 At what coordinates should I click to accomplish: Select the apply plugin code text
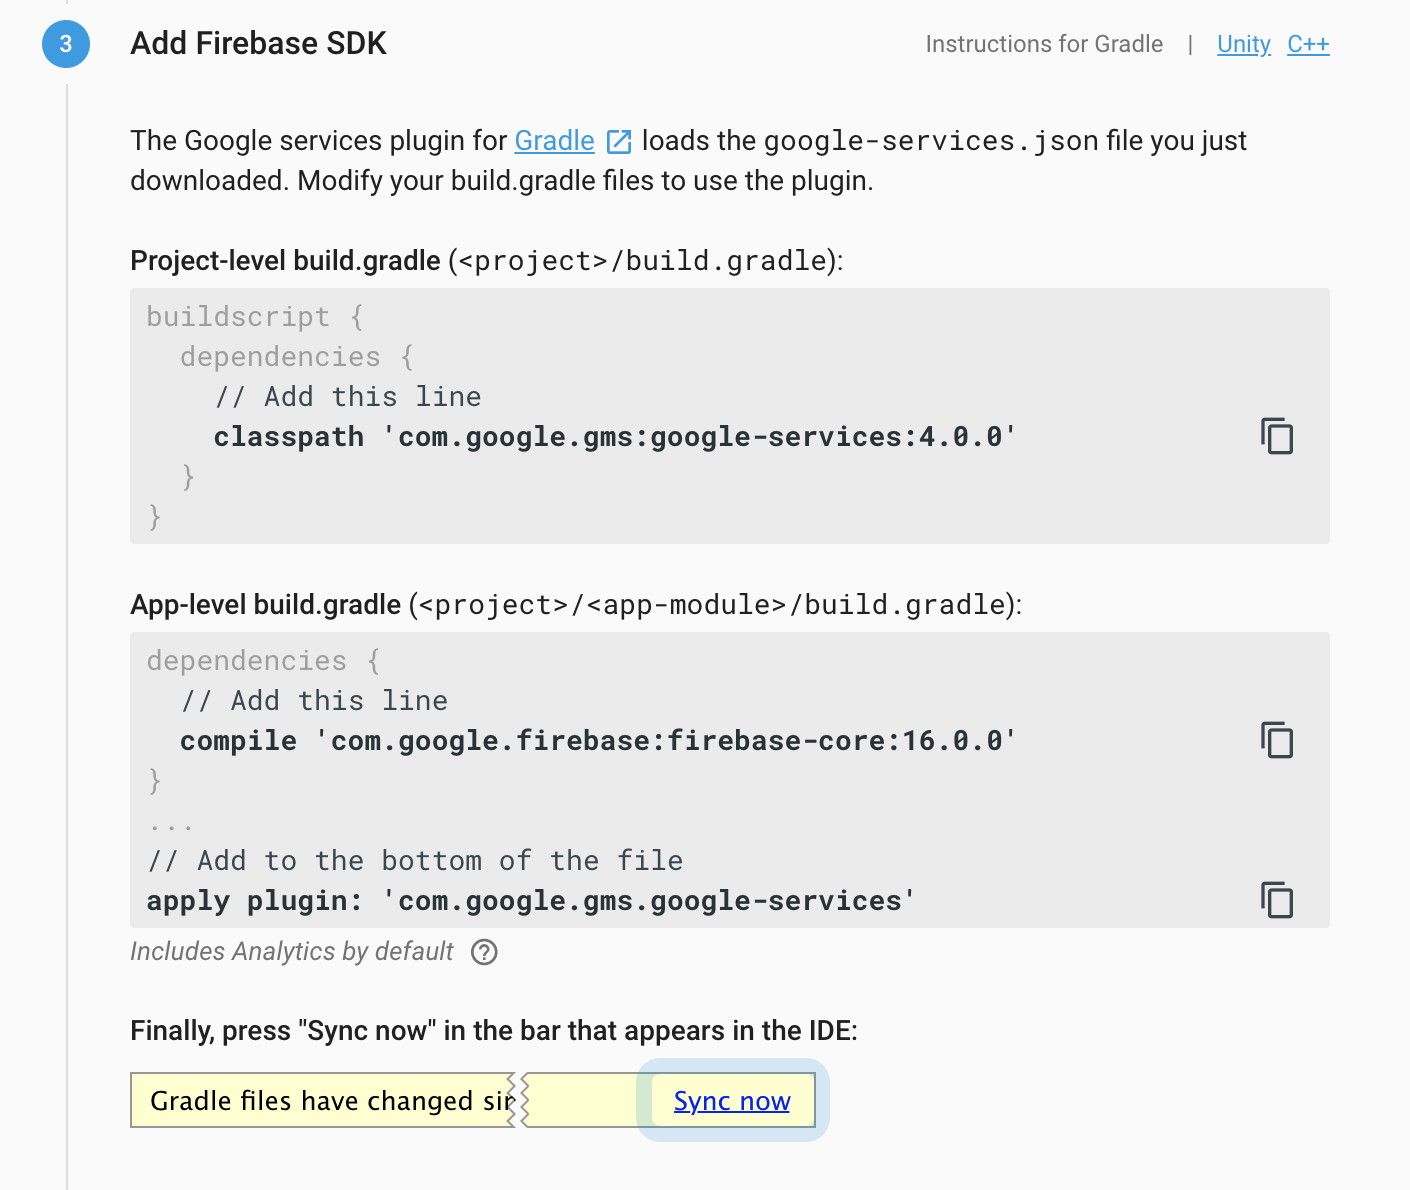[529, 900]
